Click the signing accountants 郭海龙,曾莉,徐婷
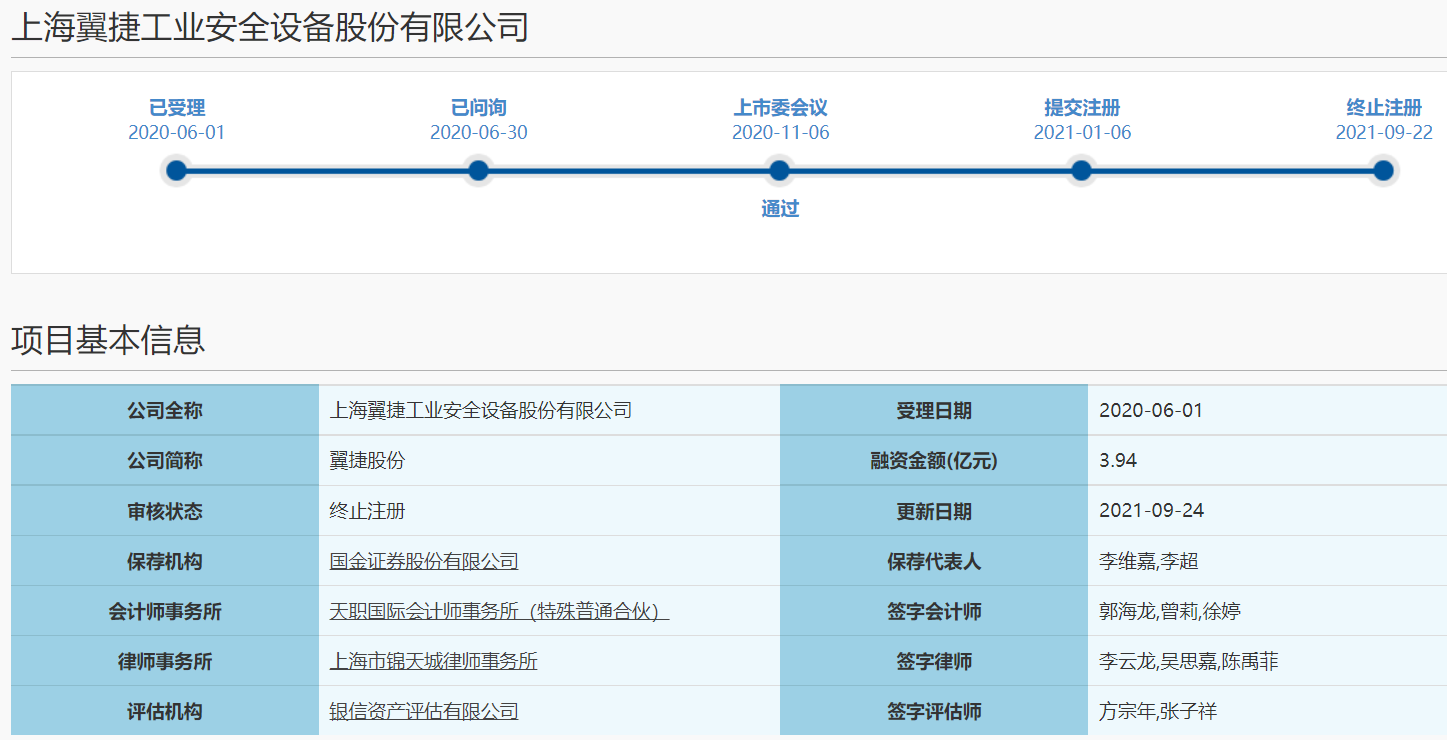This screenshot has height=740, width=1447. (x=1170, y=611)
